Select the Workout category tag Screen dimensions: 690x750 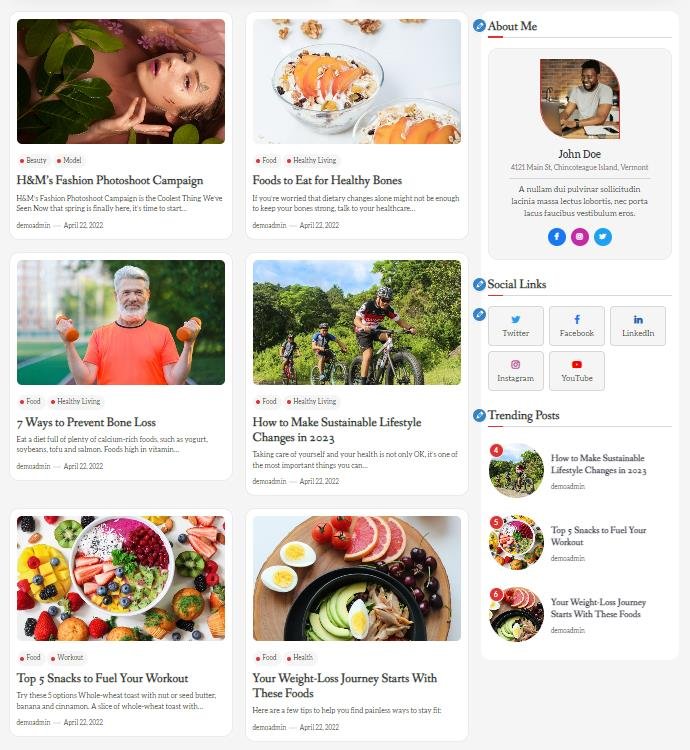pos(67,657)
